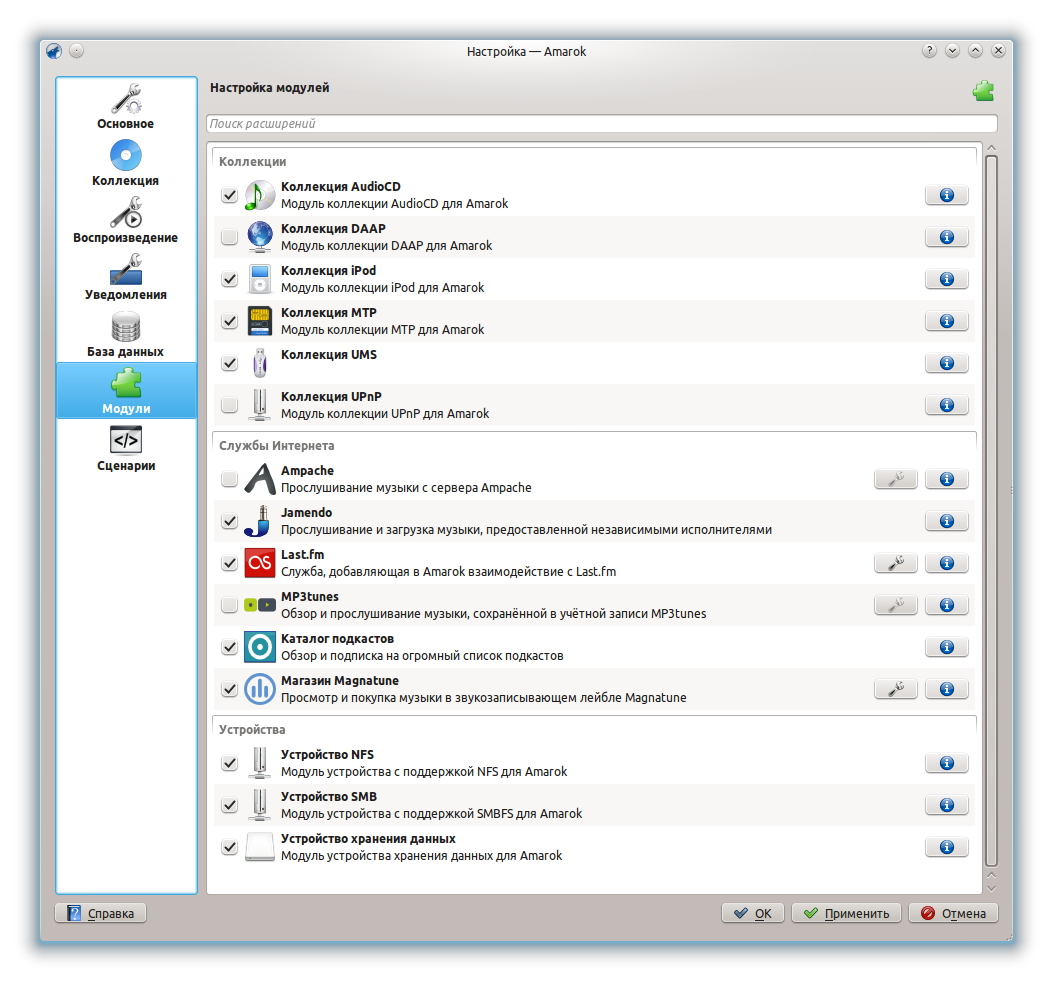
Task: Show info about Коллекция MTP
Action: pos(946,321)
